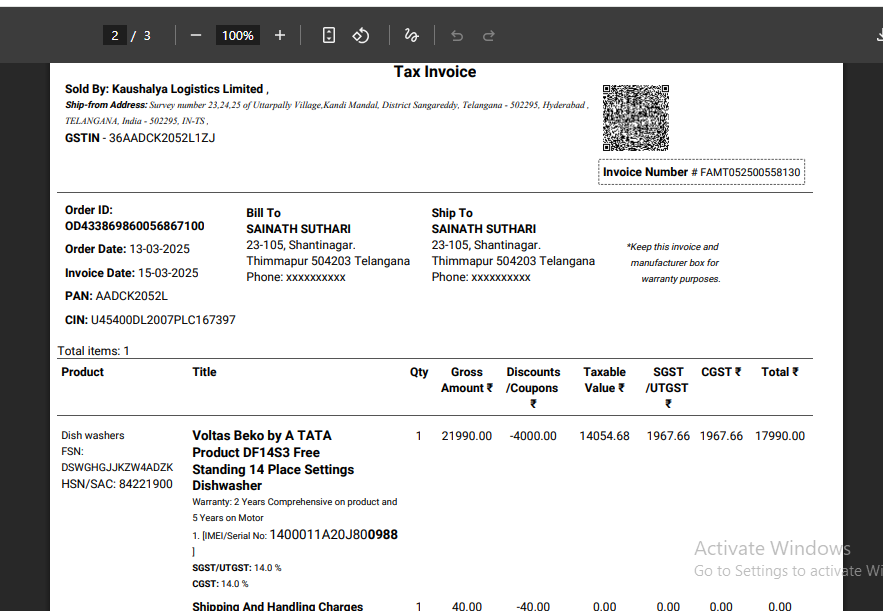883x611 pixels.
Task: Click Invoice Date 15-03-2025
Action: 132,273
